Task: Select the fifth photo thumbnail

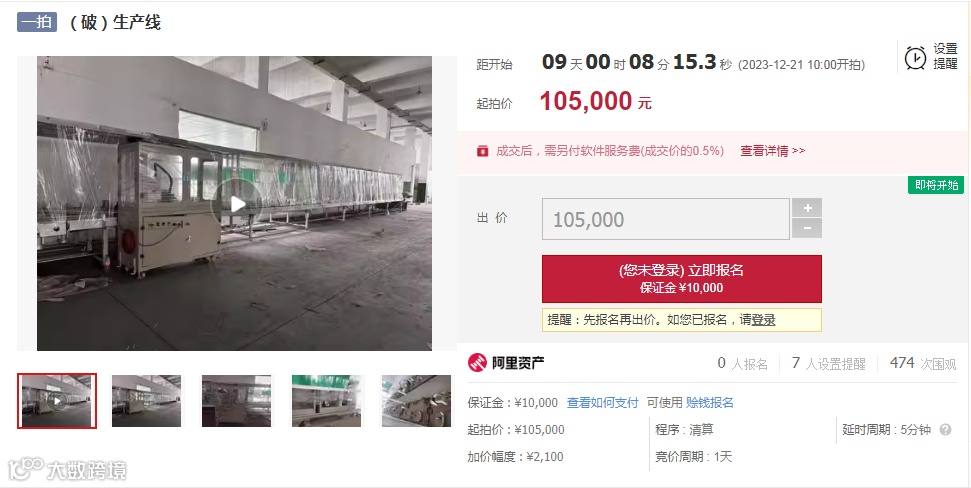Action: (x=416, y=401)
